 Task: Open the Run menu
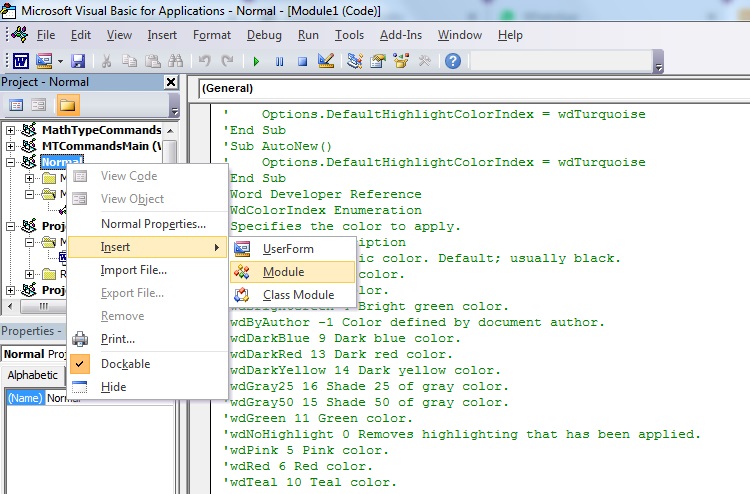click(x=308, y=35)
